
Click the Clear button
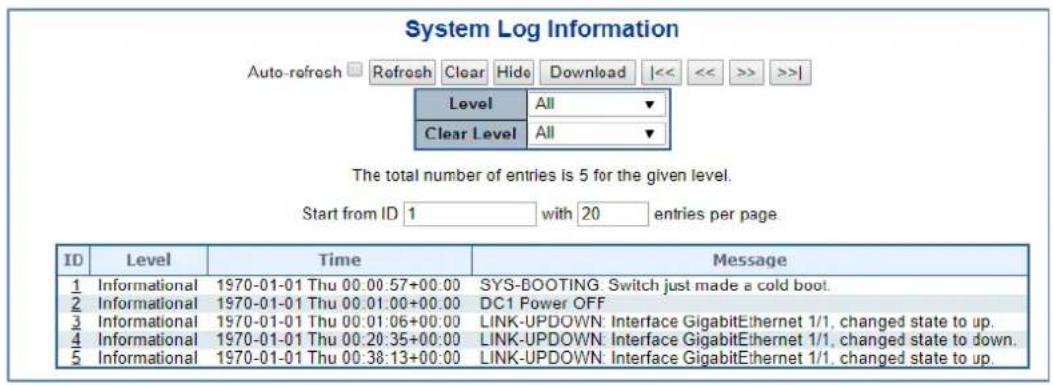[x=464, y=72]
